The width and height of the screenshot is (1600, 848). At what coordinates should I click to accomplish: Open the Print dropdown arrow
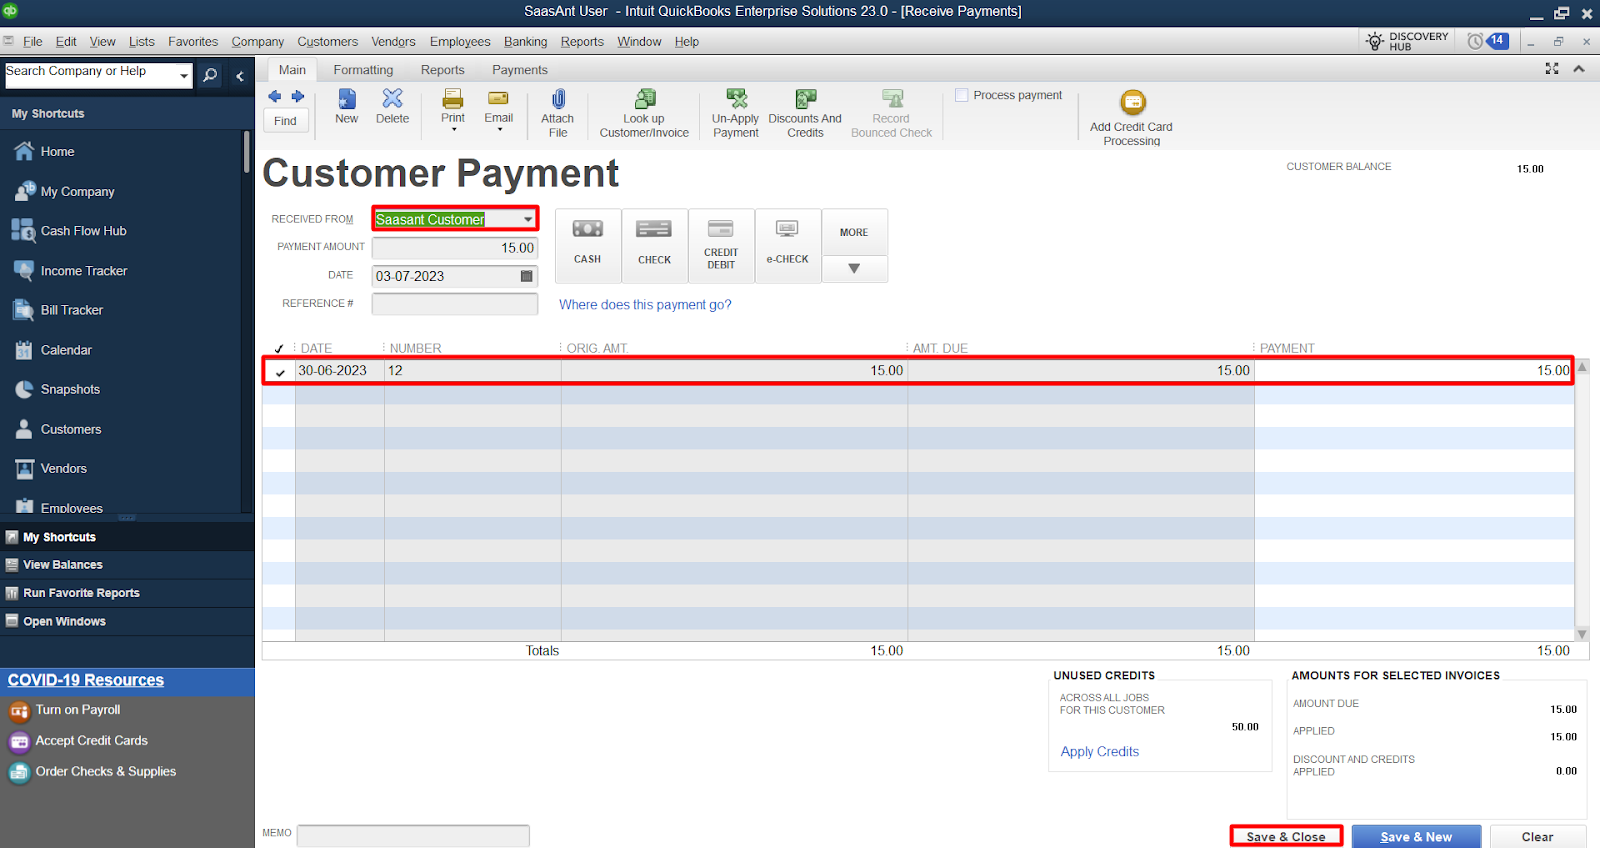453,130
